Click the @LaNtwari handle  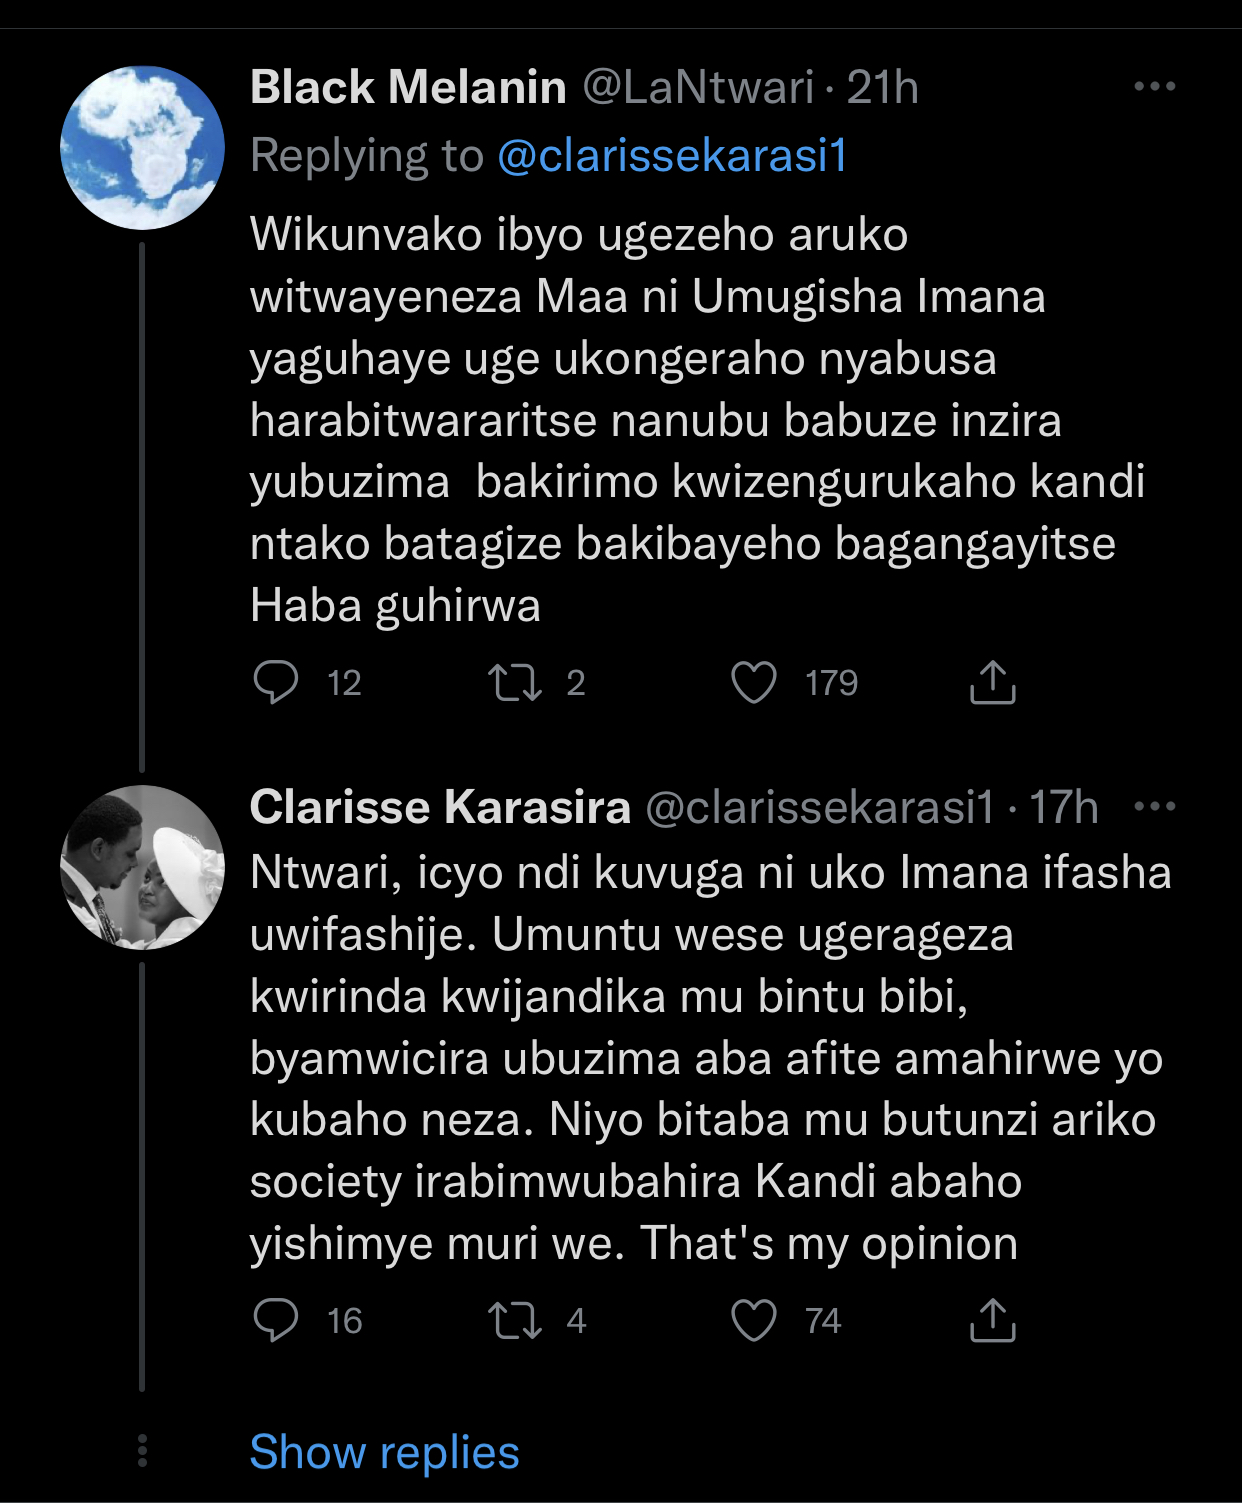point(698,88)
